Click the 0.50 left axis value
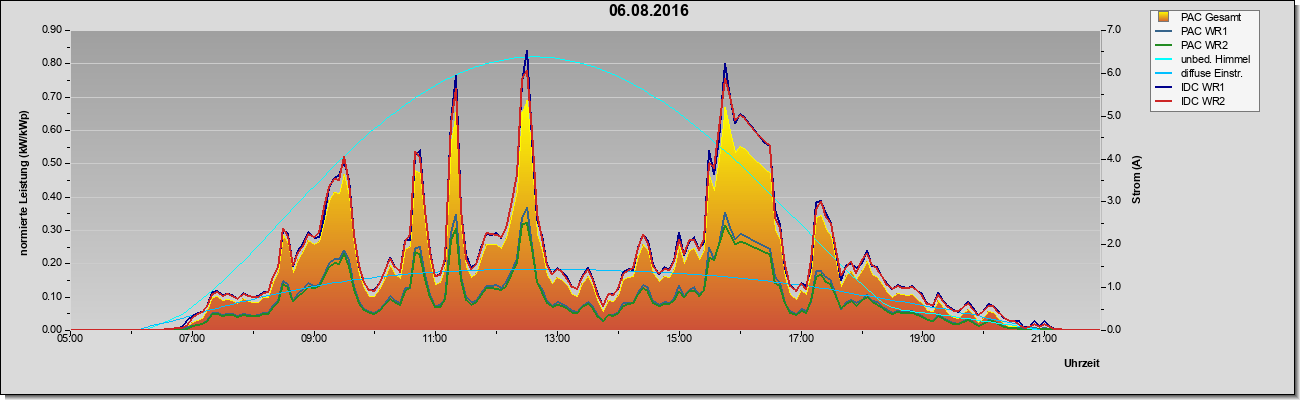Viewport: 1300px width, 400px height. point(51,163)
